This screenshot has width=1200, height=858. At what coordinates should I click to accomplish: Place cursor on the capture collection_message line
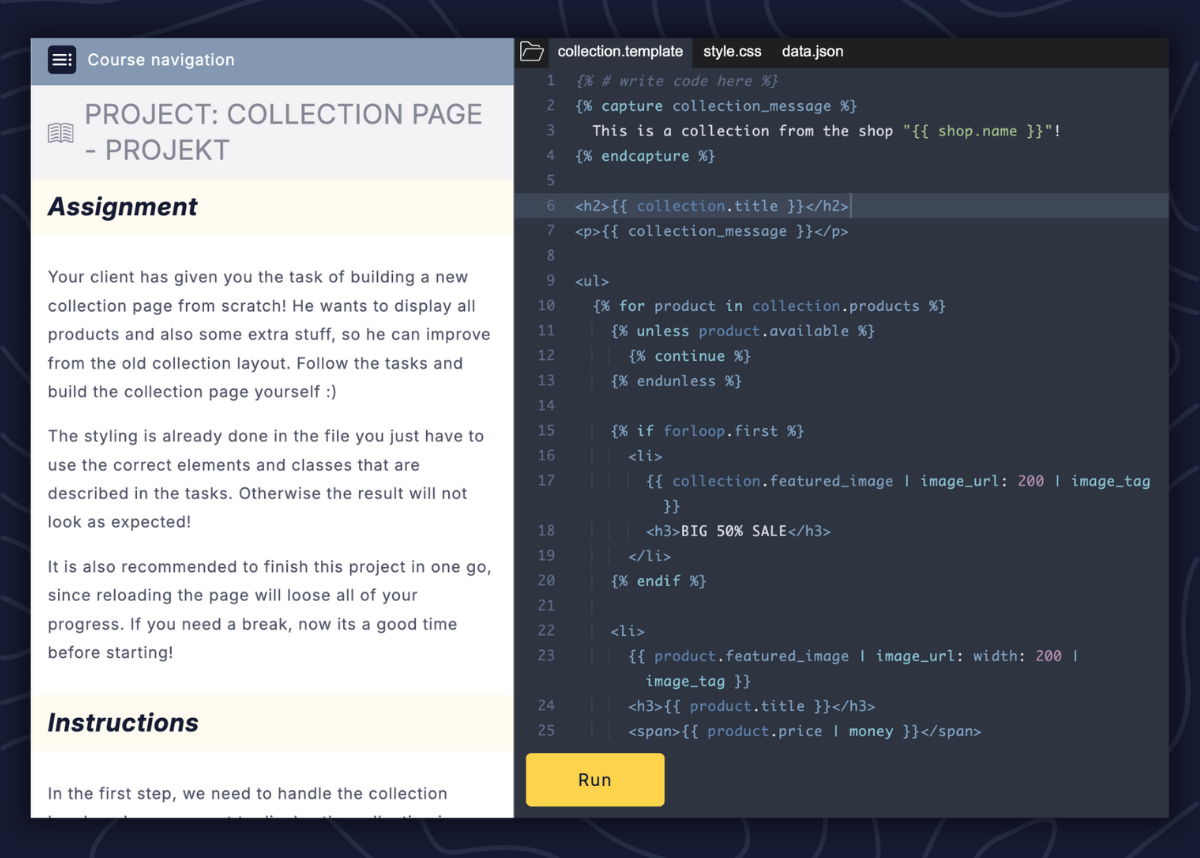[x=715, y=106]
